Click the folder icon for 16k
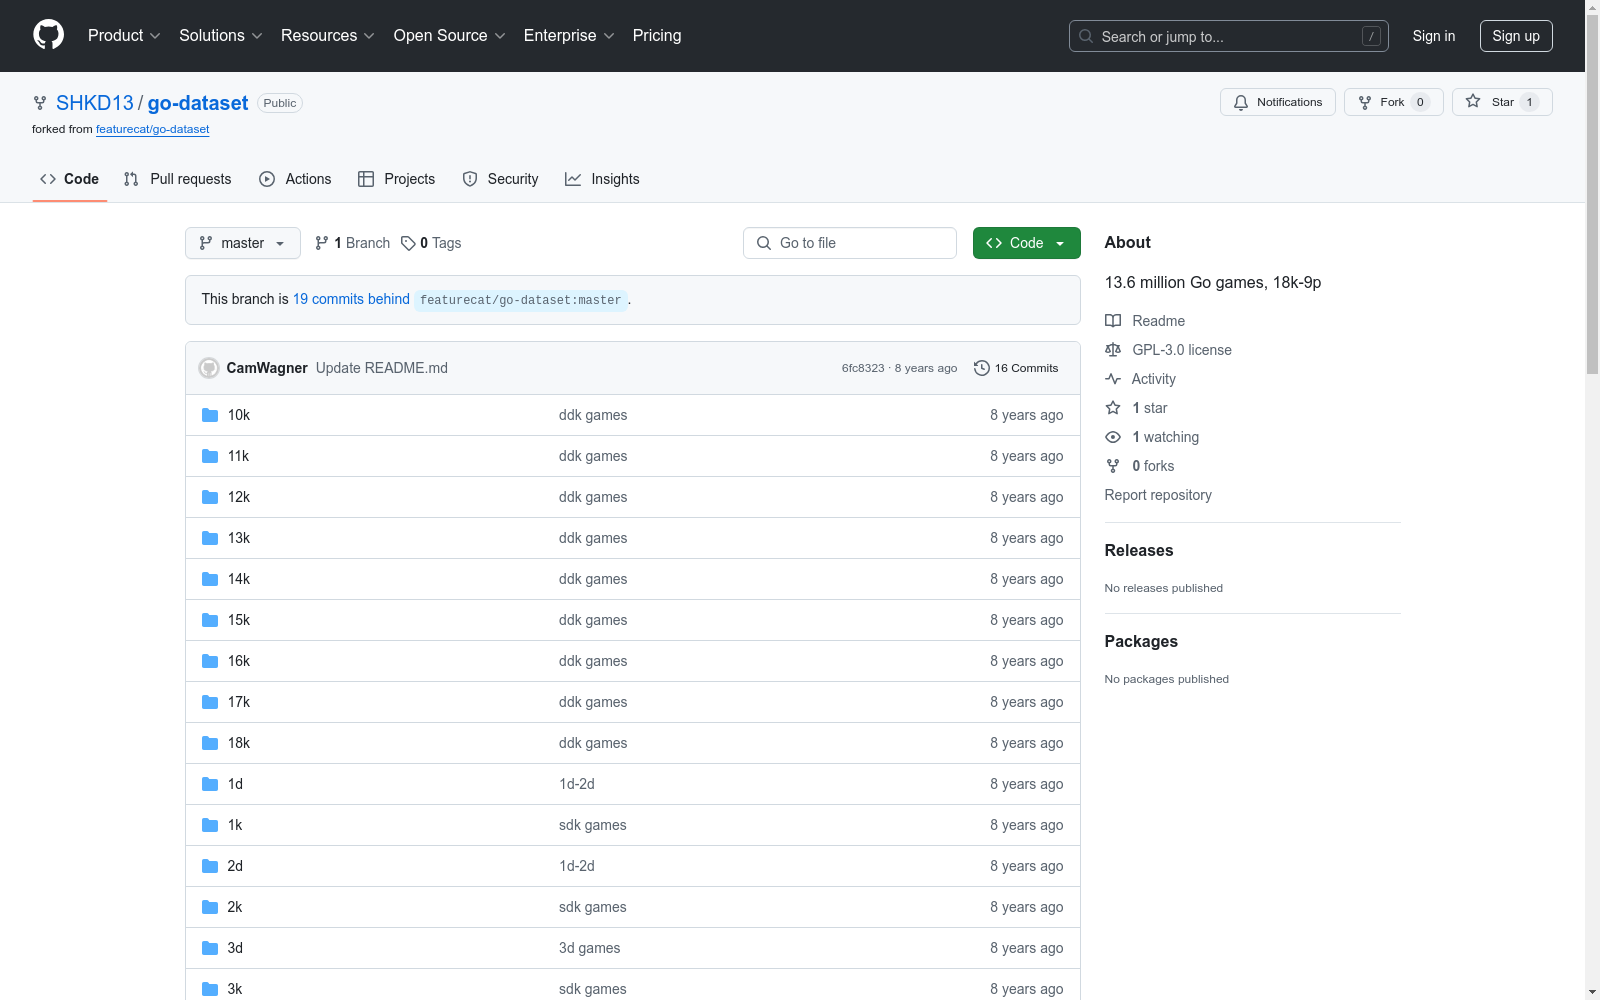This screenshot has width=1600, height=1000. coord(210,661)
